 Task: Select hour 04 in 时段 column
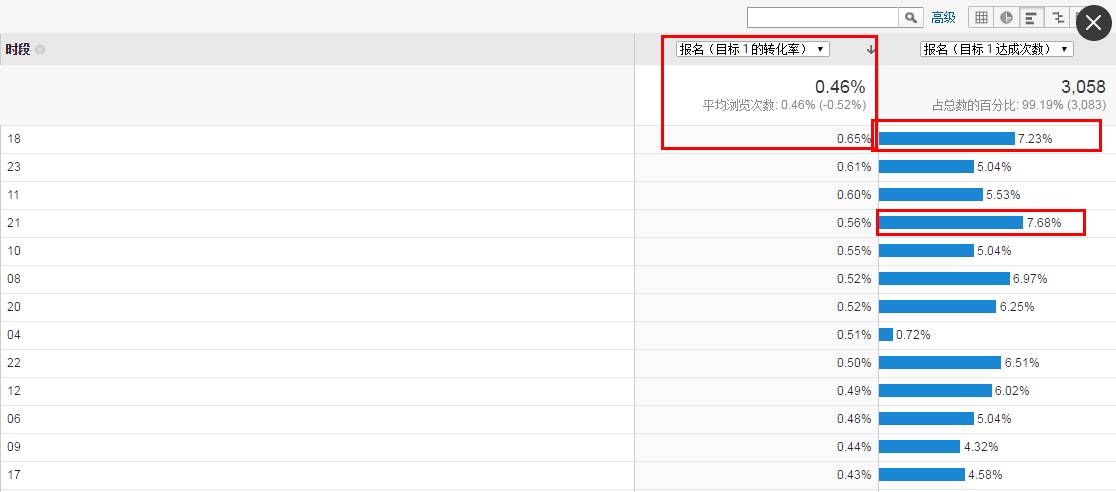14,335
